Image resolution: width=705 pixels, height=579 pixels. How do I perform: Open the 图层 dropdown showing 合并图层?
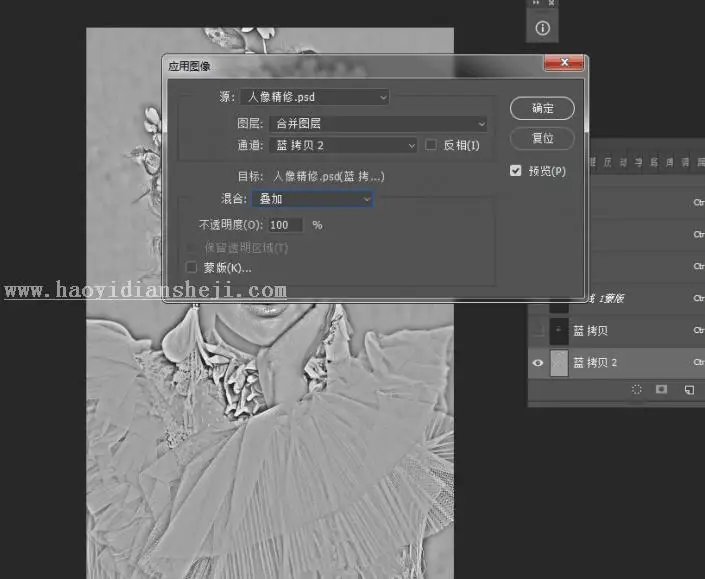point(378,123)
